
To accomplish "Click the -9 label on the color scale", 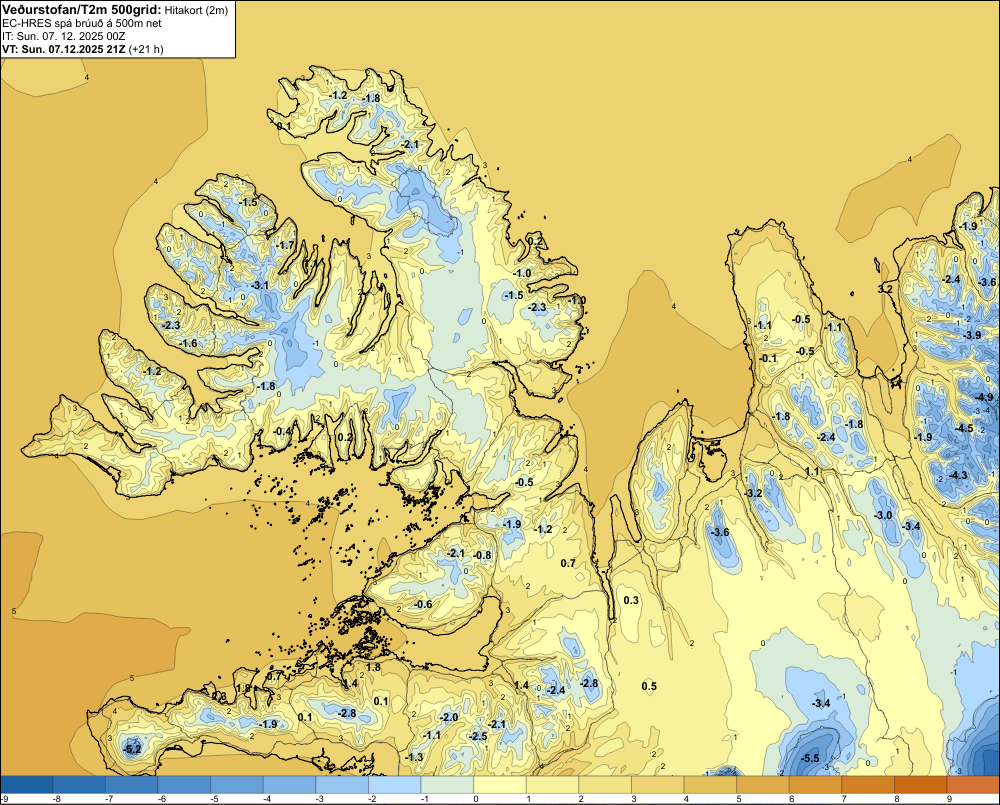I will click(4, 799).
